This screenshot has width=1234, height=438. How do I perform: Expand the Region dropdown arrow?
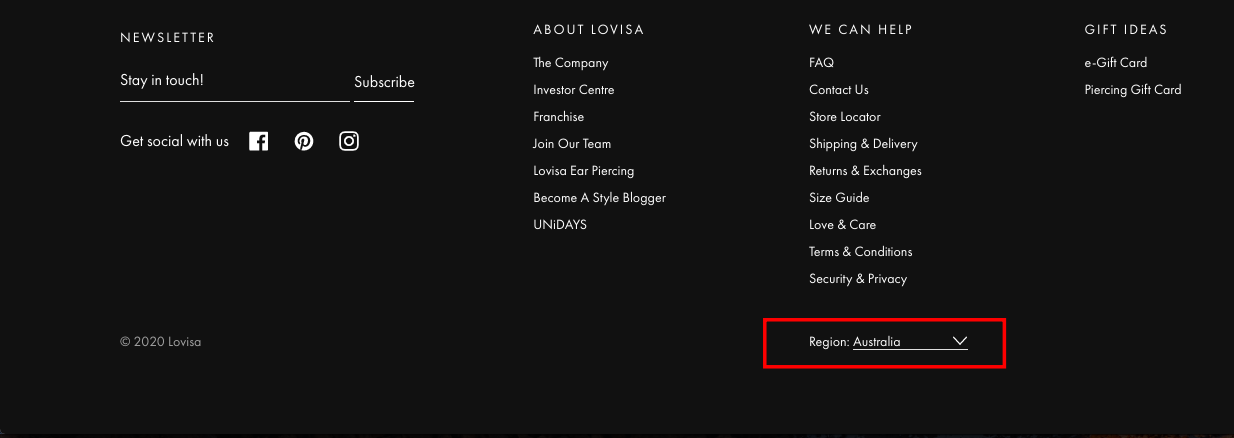click(x=960, y=341)
